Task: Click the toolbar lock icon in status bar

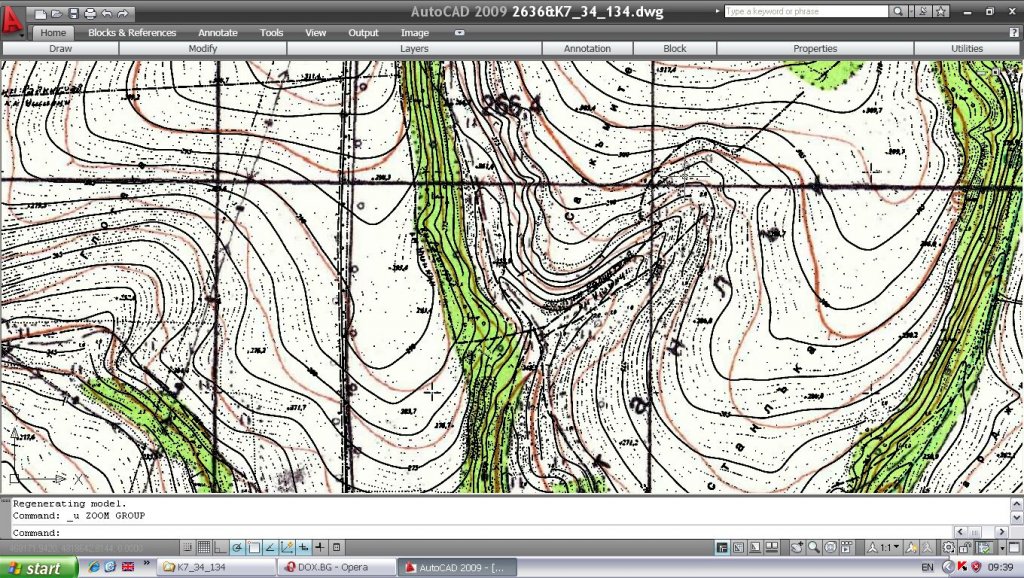Action: [964, 547]
